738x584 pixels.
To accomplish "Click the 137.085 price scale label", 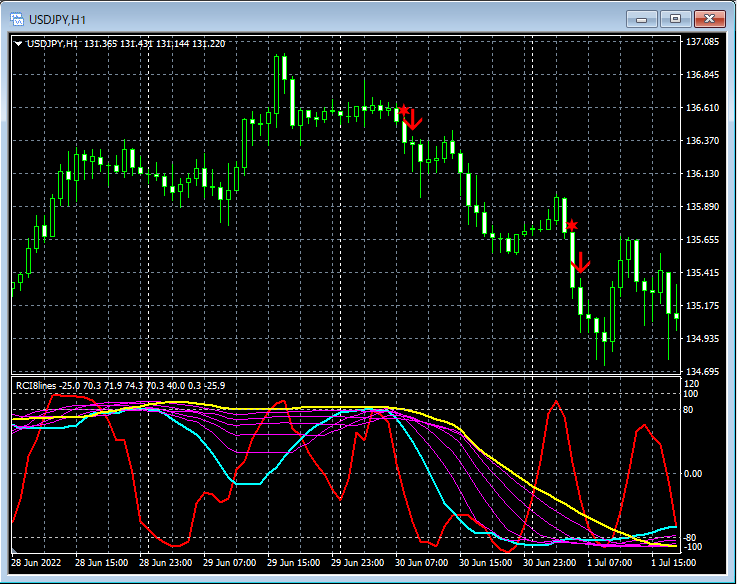I will pos(704,43).
